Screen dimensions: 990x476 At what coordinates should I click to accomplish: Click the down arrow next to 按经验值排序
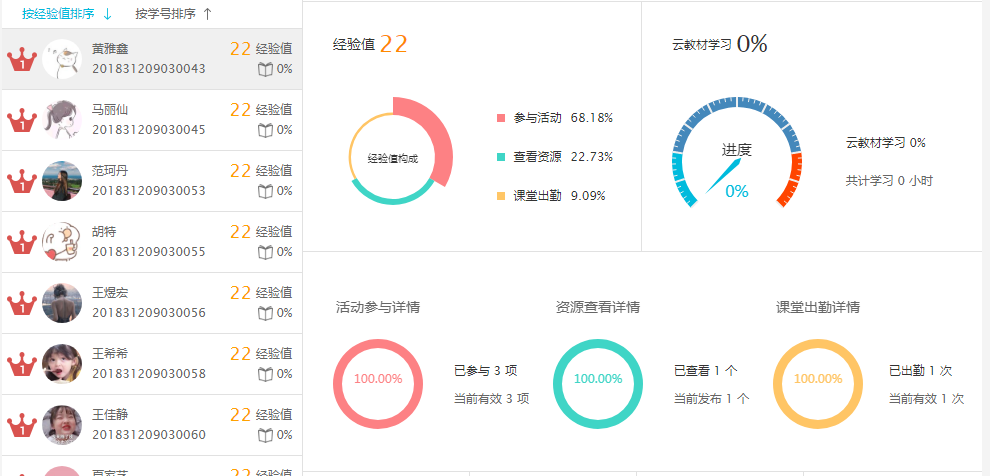(x=108, y=14)
